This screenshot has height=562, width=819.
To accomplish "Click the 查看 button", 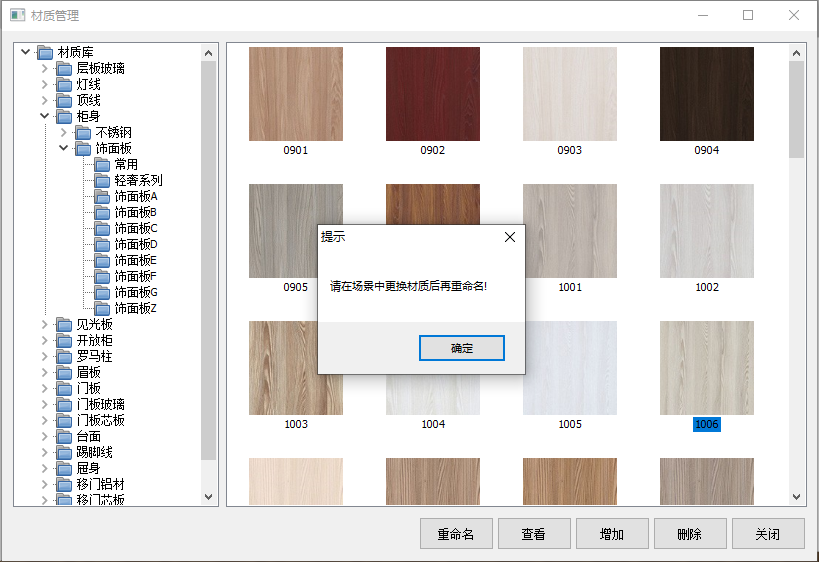I will click(534, 534).
